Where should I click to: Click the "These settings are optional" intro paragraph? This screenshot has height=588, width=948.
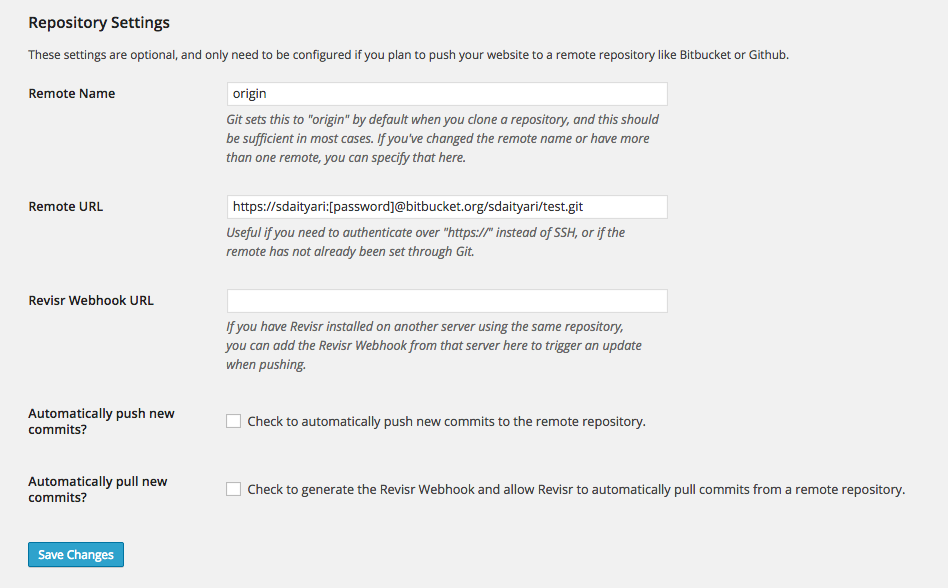tap(408, 55)
